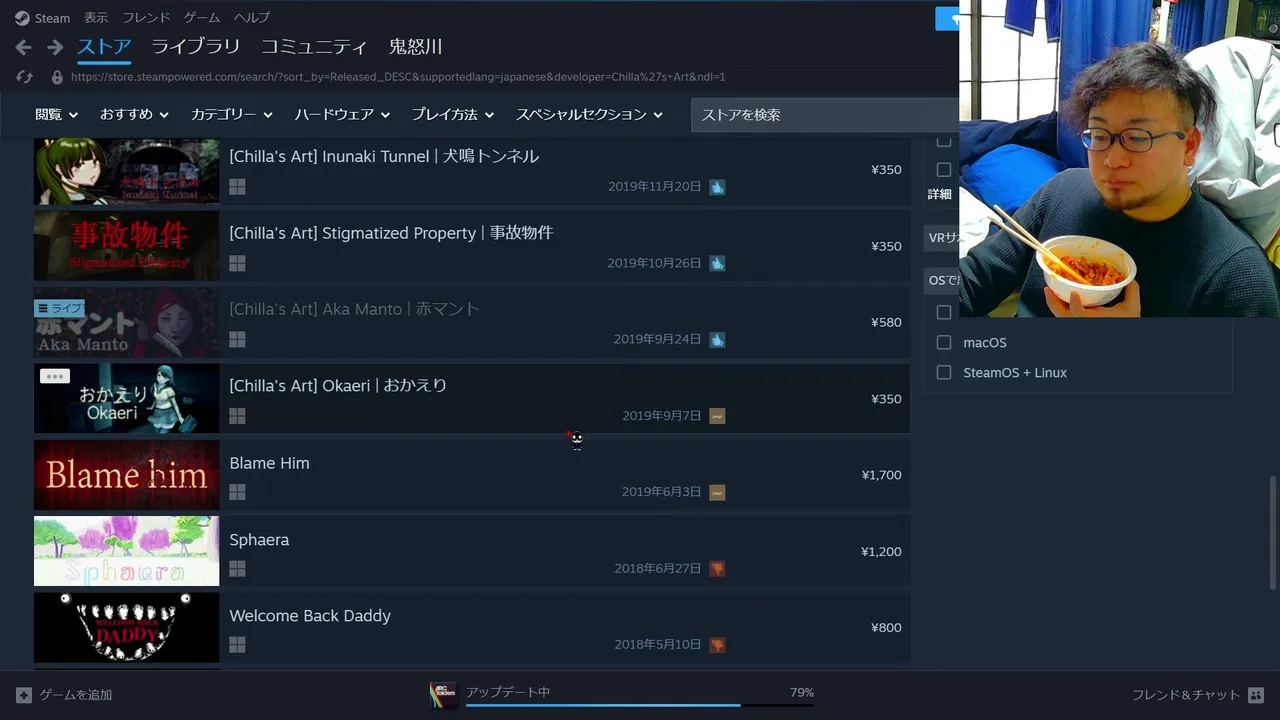This screenshot has height=720, width=1280.
Task: Enable the SteamOS + Linux checkbox
Action: 943,372
